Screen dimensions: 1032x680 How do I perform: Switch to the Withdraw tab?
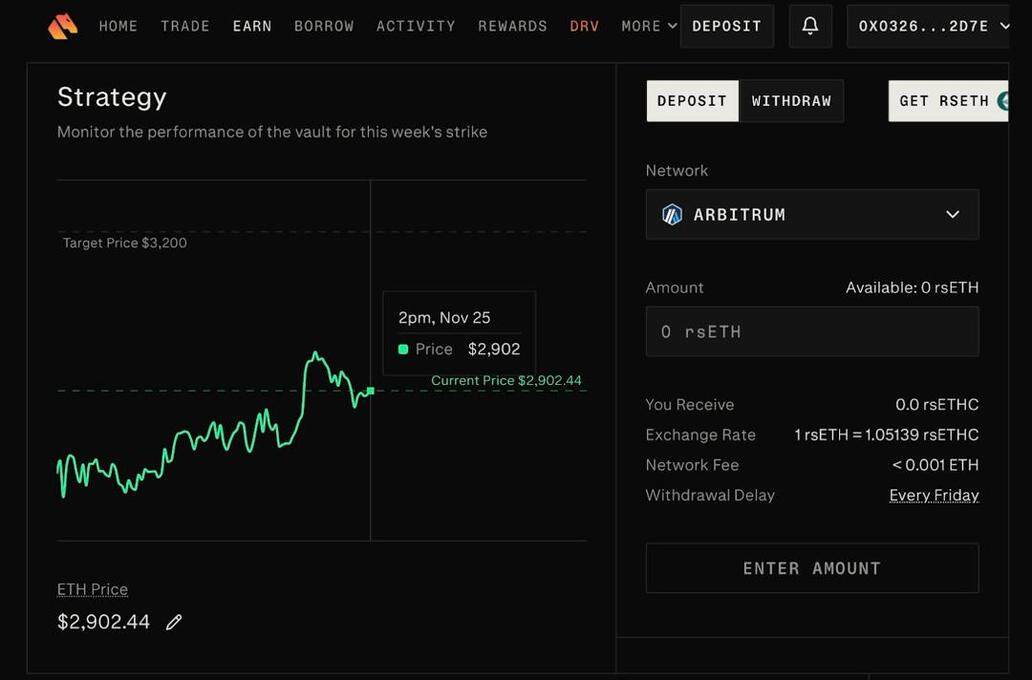click(791, 101)
